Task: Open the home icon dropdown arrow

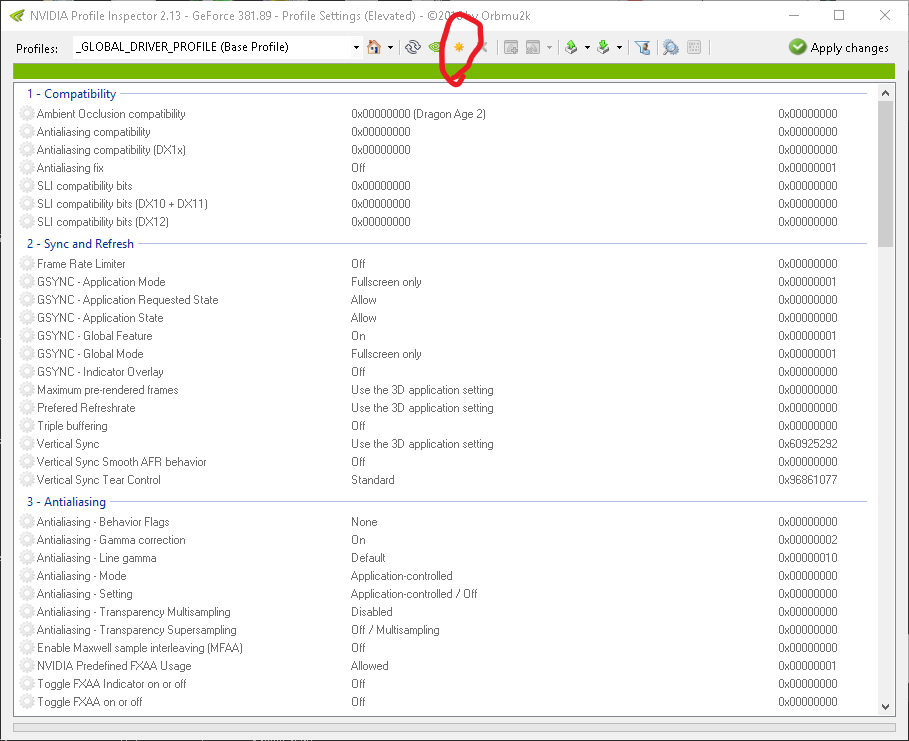Action: click(x=390, y=48)
